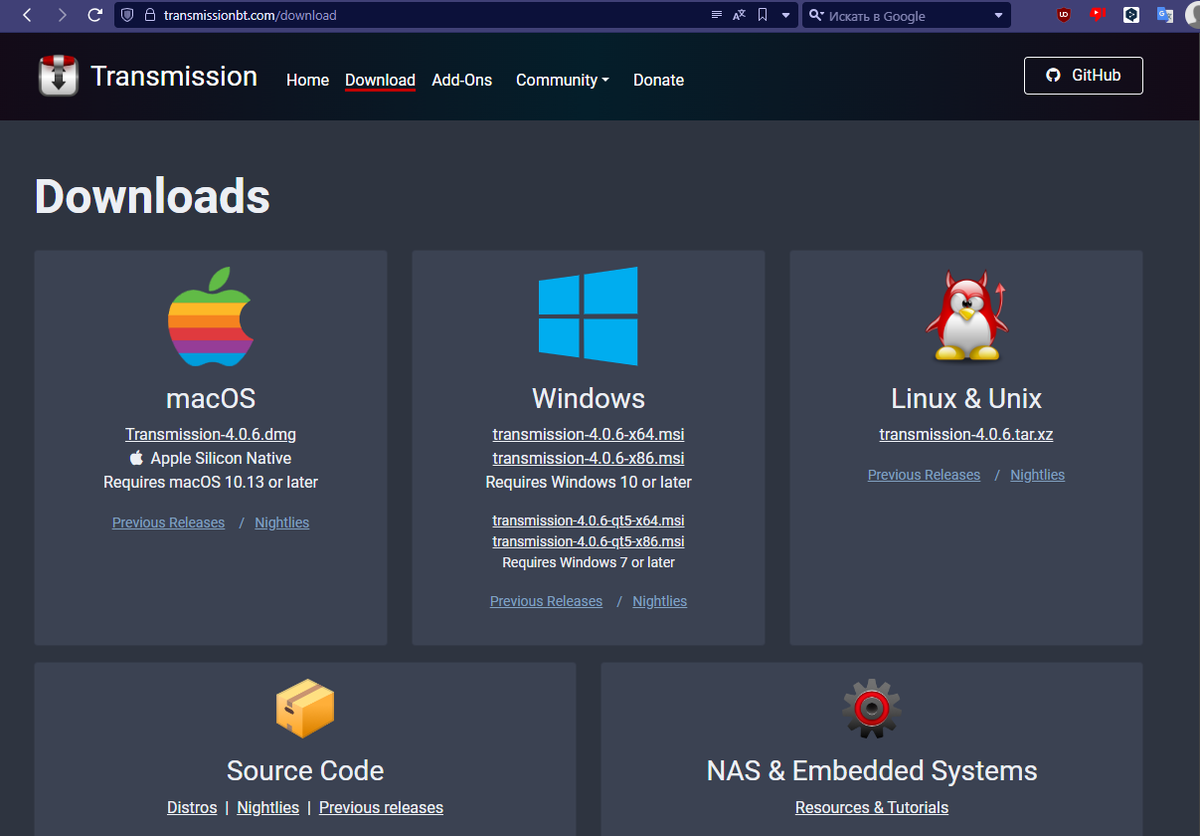Open Windows Nightlies link
Screen dimensions: 1200x836
(x=660, y=602)
